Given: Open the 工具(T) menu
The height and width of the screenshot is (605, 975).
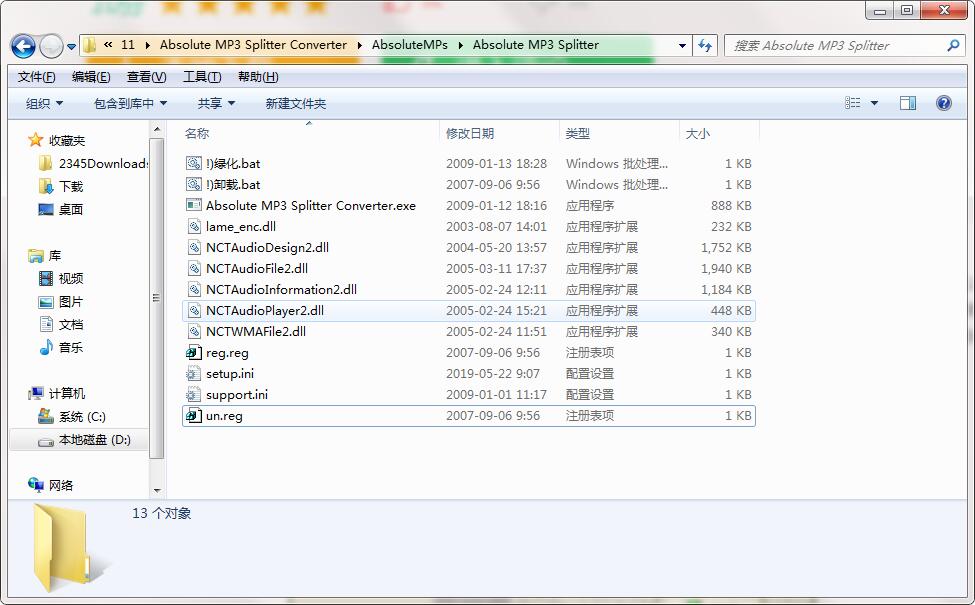Looking at the screenshot, I should point(201,77).
